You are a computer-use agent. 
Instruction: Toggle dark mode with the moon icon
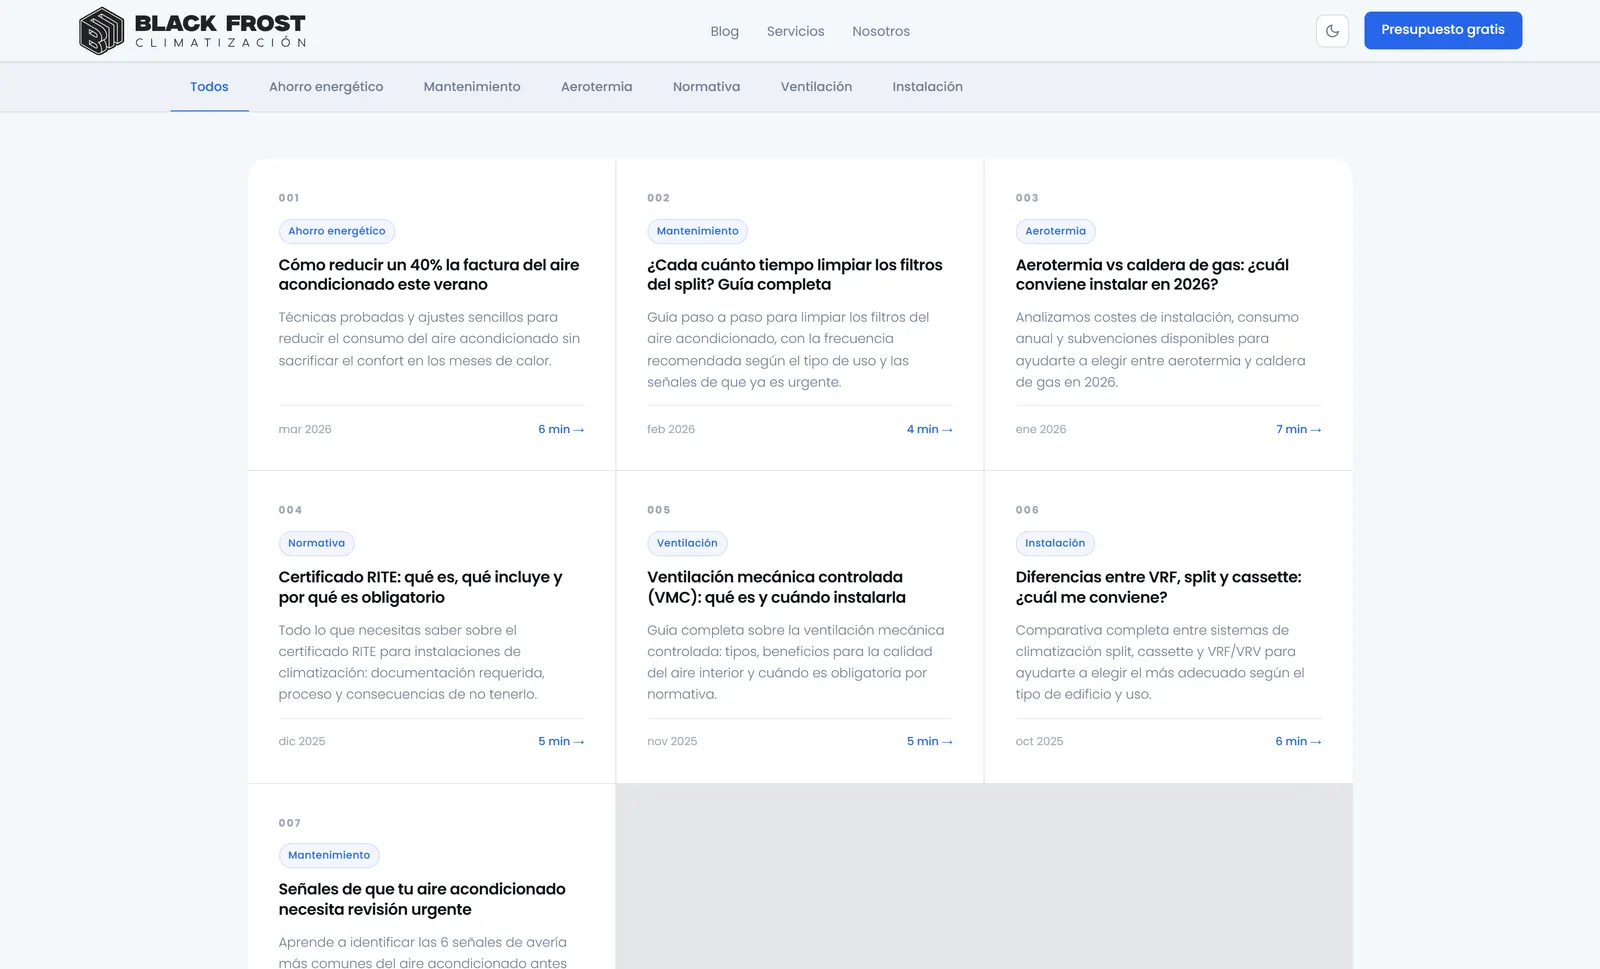tap(1332, 31)
